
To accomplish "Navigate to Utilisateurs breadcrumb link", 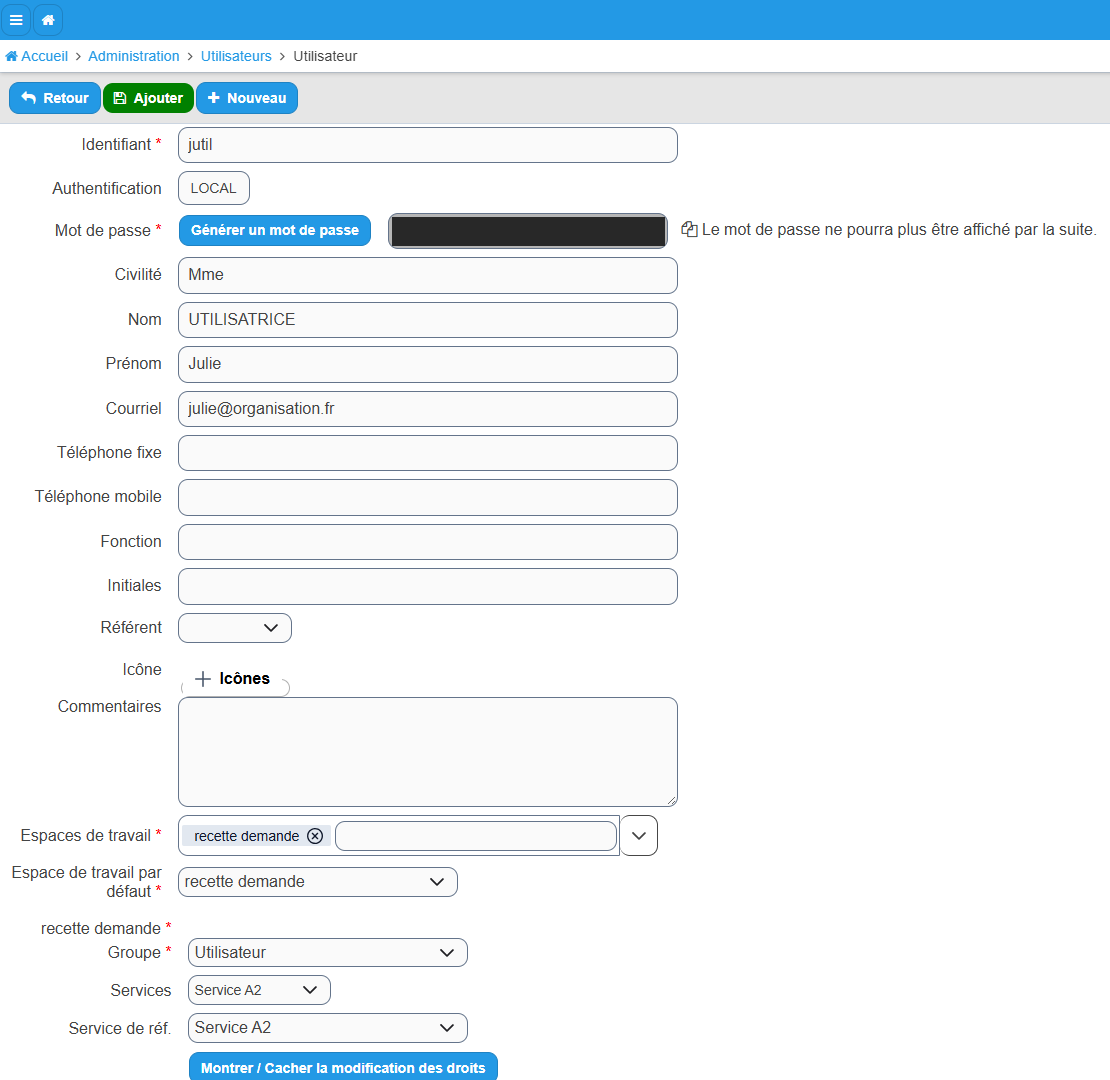I will [x=236, y=57].
